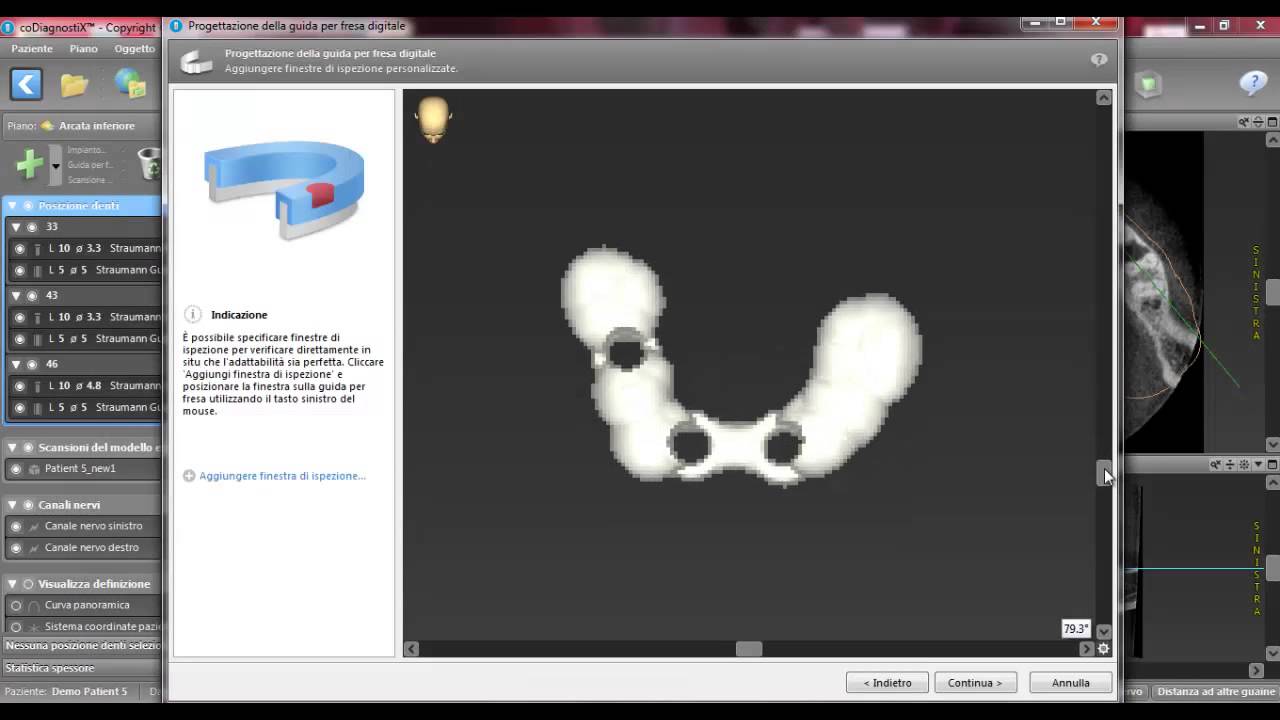Collapse the Canali nervi section
1280x720 pixels.
pos(12,505)
